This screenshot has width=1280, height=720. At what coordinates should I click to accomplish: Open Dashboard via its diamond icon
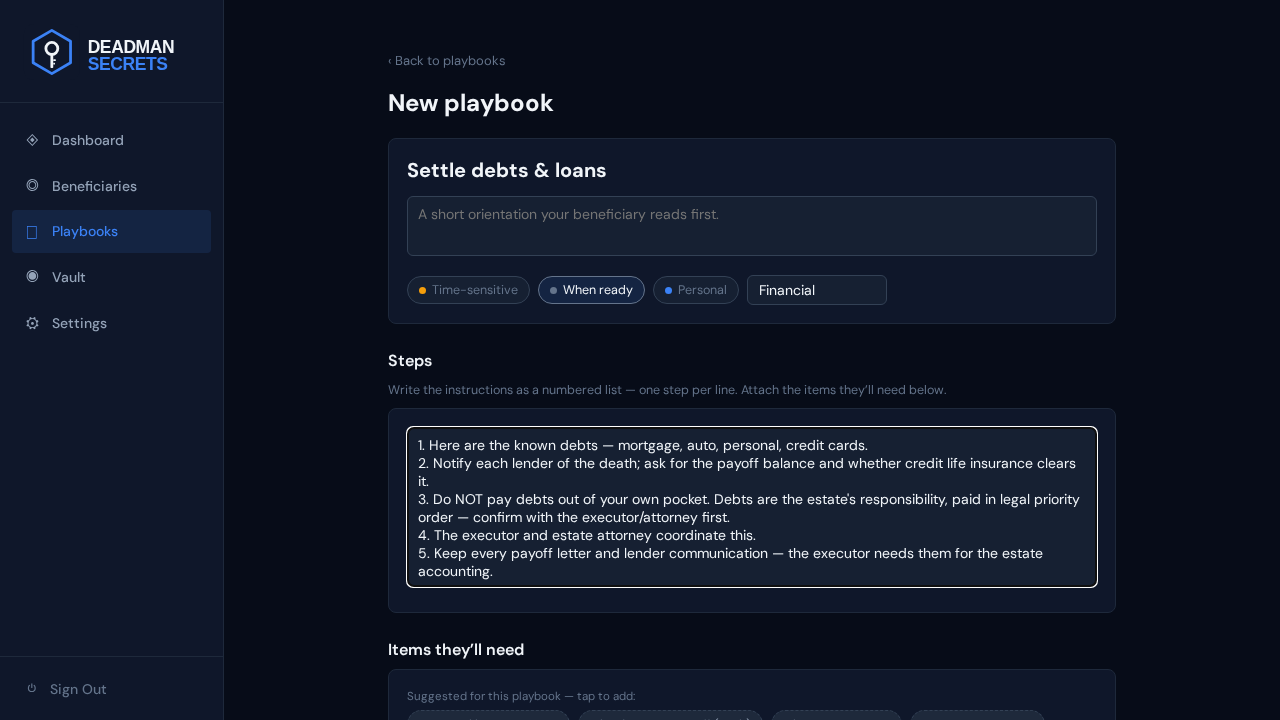tap(32, 140)
